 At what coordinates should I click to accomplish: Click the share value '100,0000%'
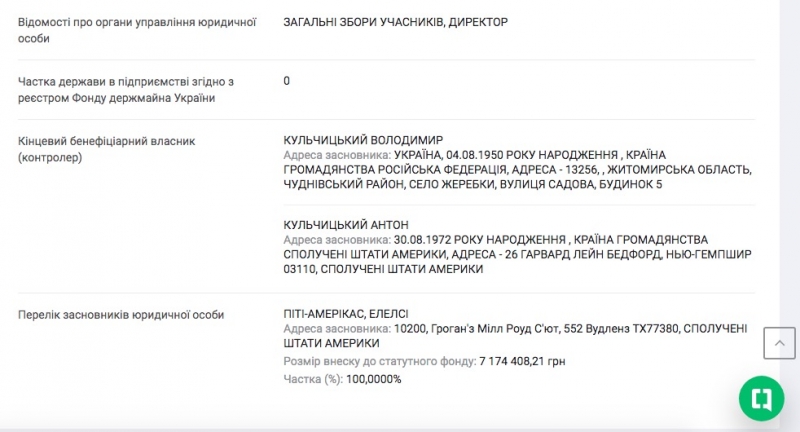[374, 379]
